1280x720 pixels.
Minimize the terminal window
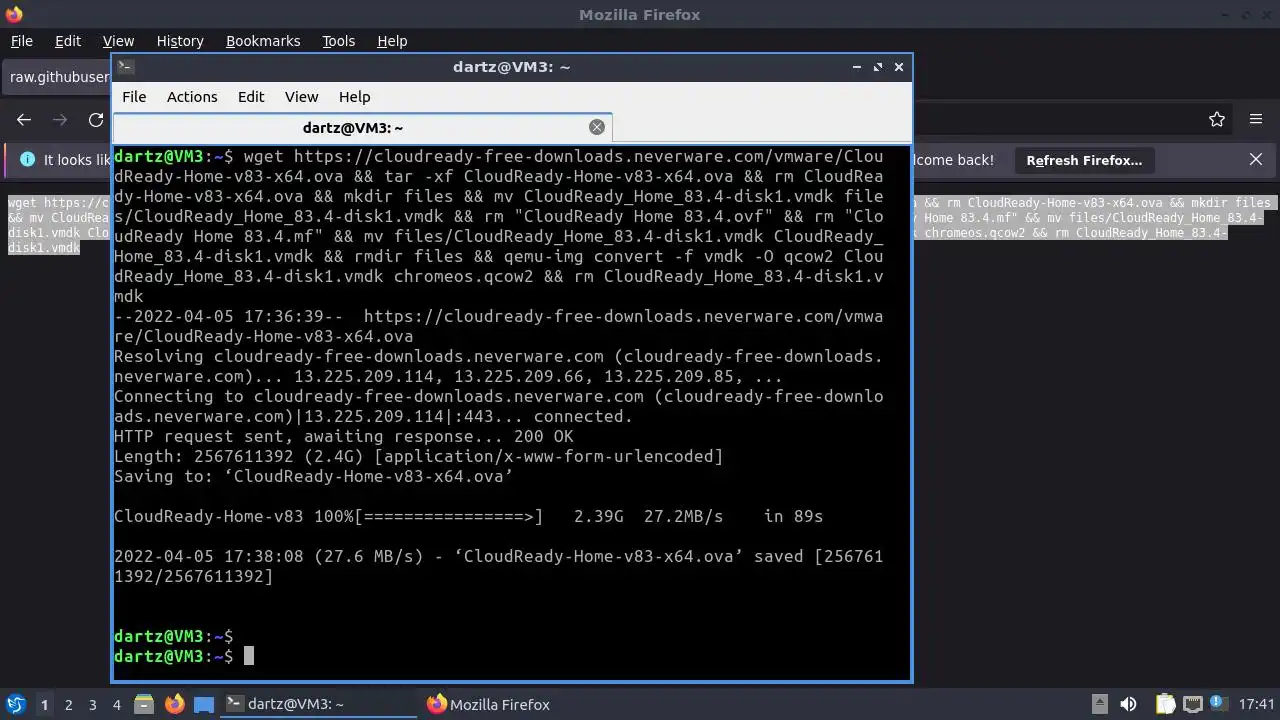click(x=857, y=67)
